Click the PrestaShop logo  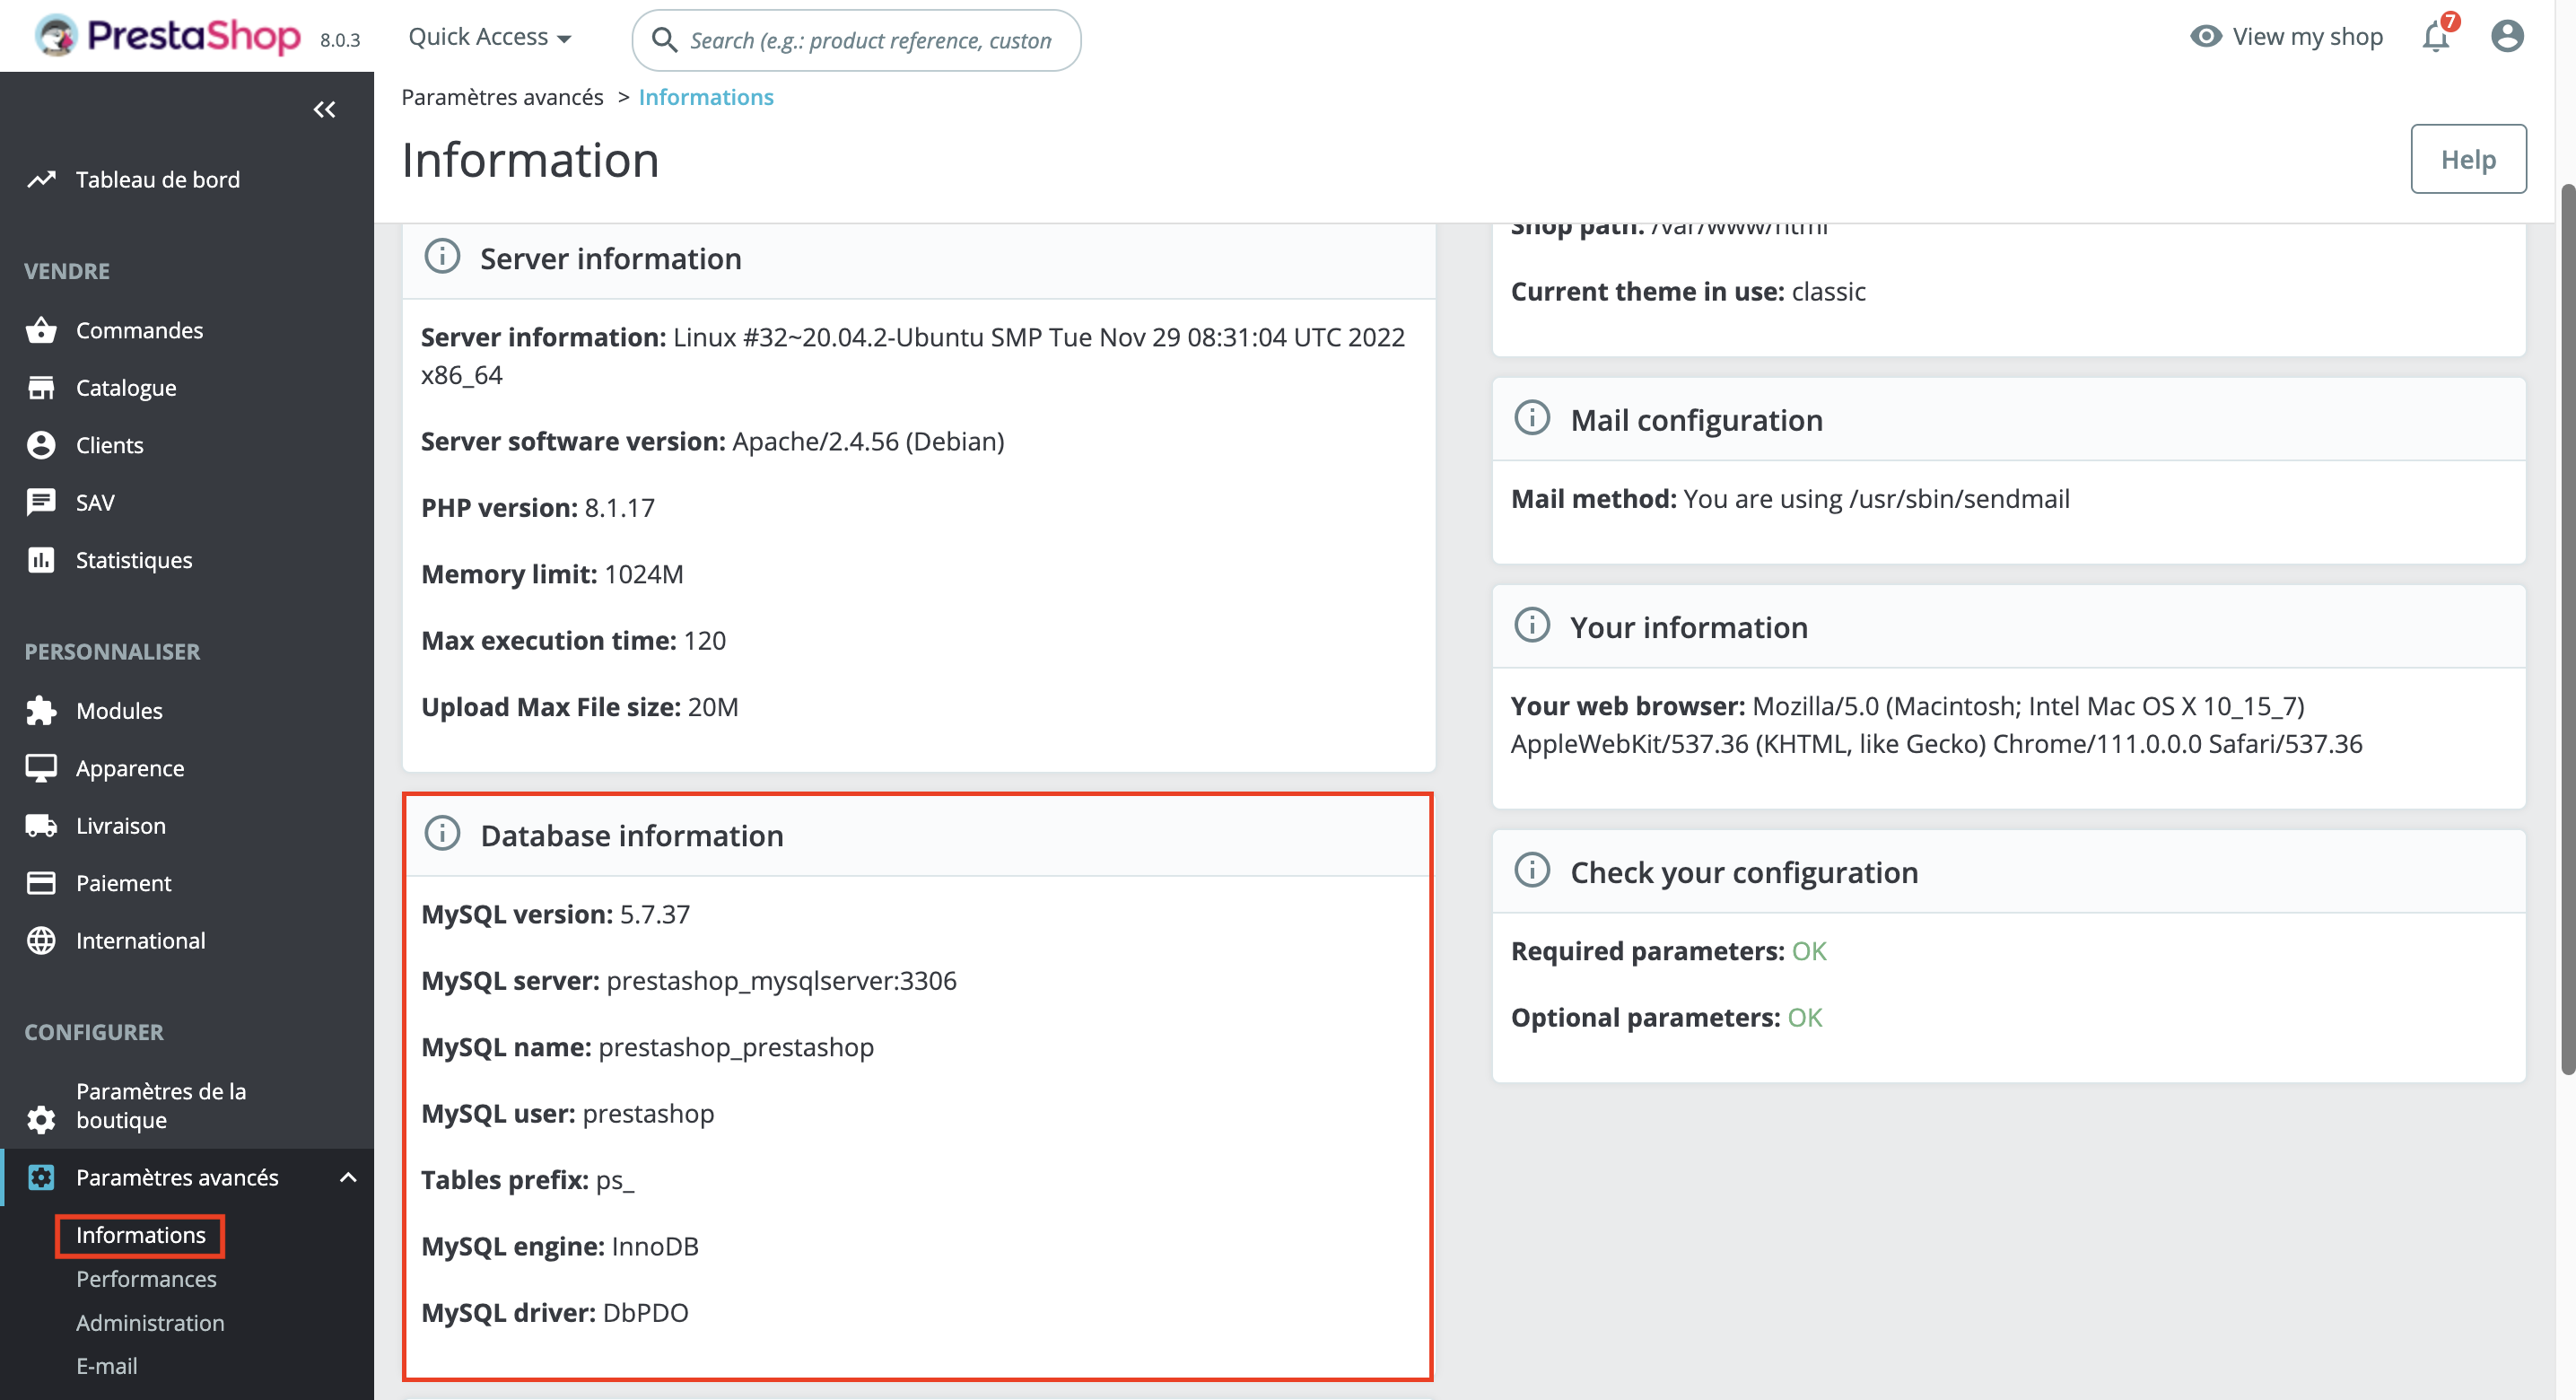[167, 36]
